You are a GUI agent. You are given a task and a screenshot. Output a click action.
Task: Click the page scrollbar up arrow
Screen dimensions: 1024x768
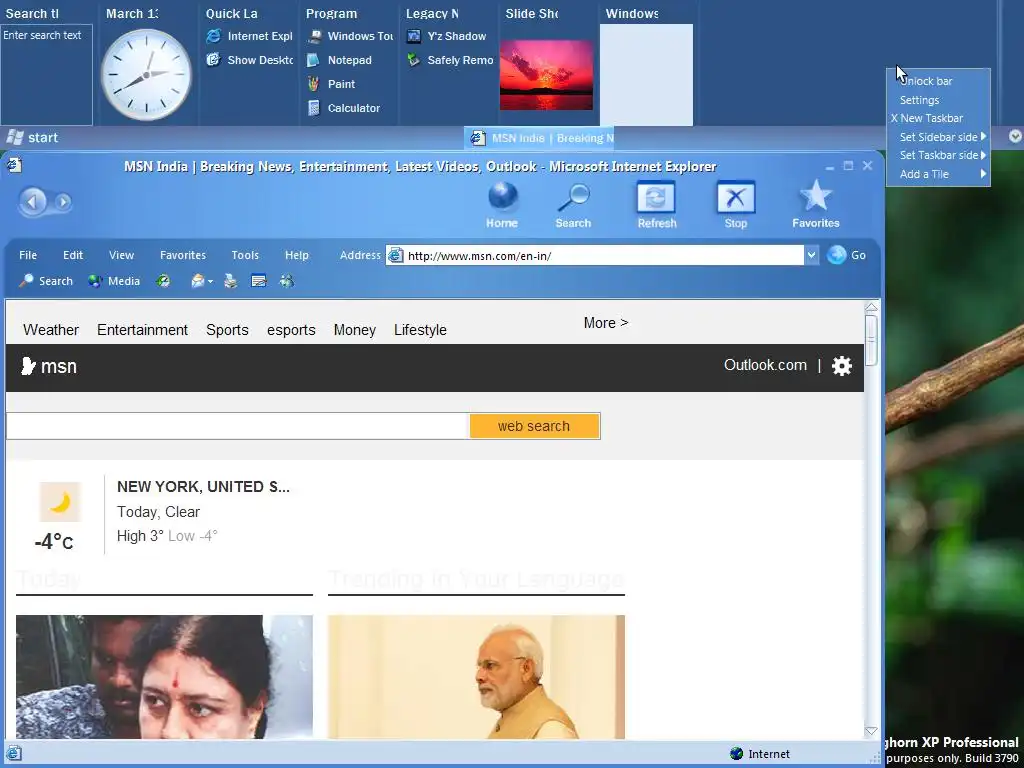(871, 307)
